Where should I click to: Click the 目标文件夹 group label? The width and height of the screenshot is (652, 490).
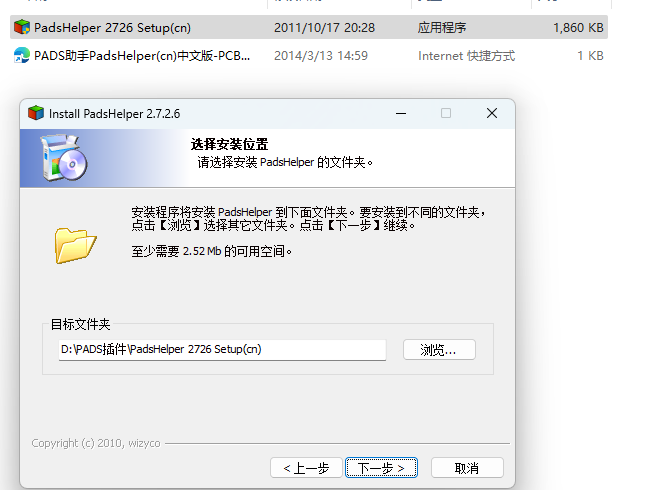click(80, 324)
